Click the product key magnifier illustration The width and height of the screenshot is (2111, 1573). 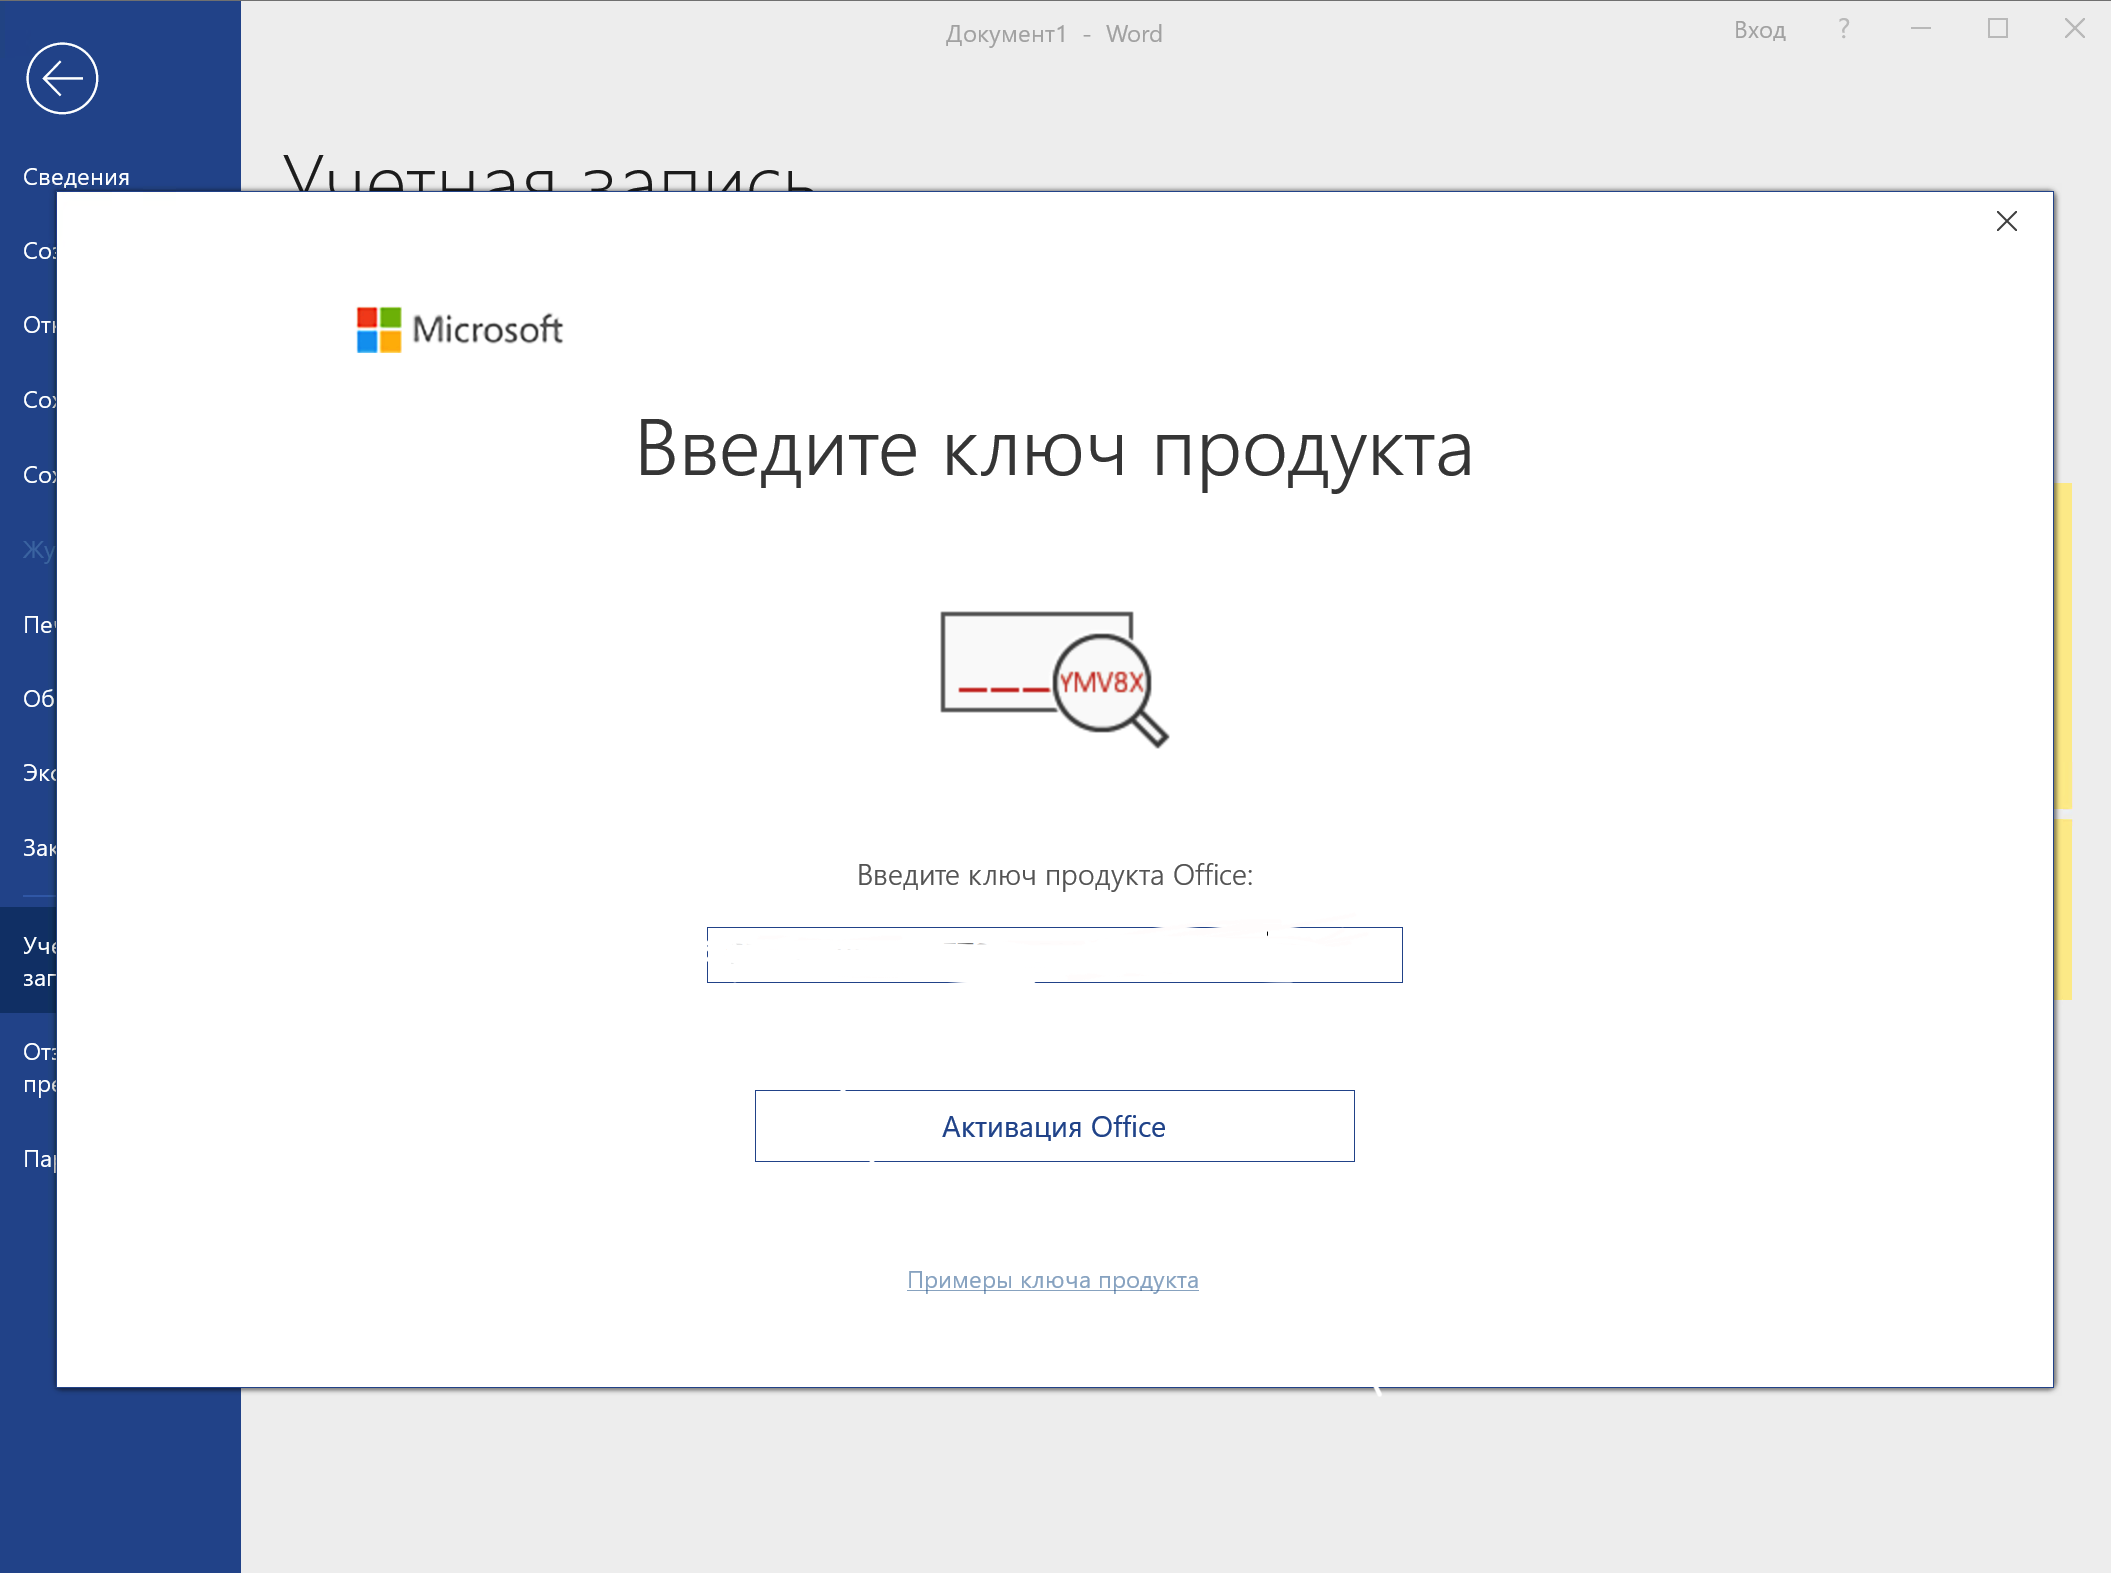coord(1054,679)
